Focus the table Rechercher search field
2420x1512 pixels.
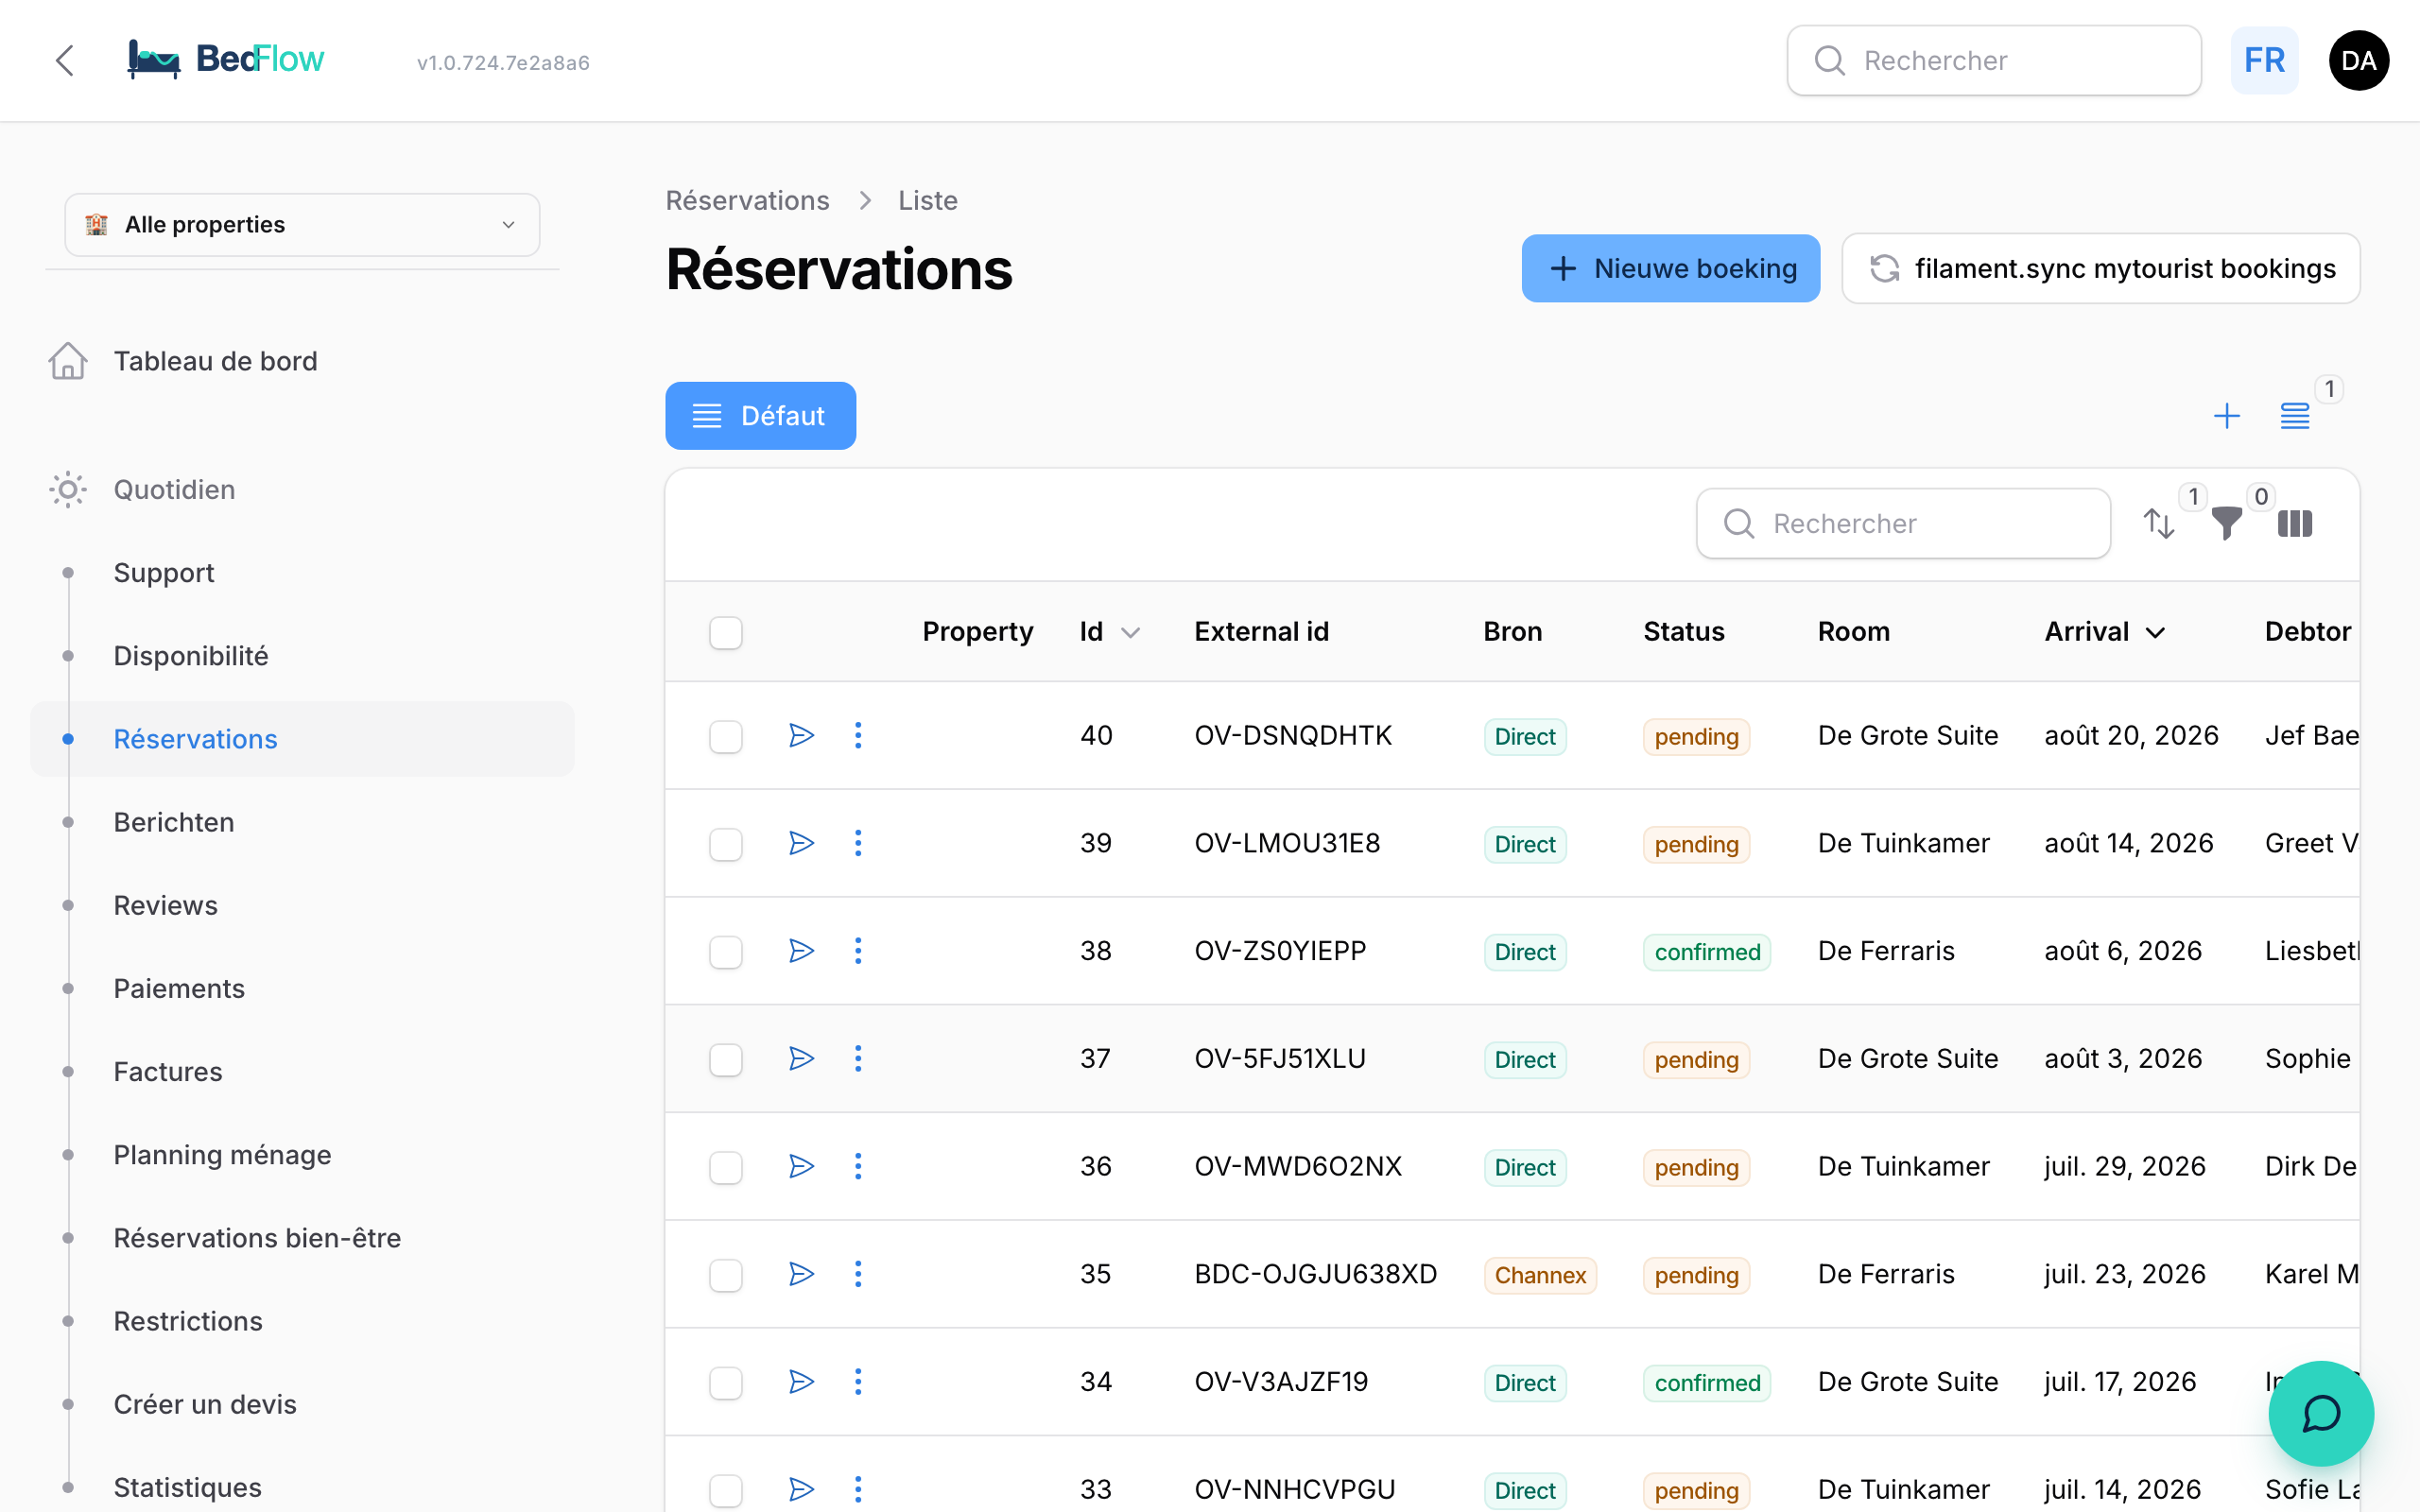coord(1903,523)
